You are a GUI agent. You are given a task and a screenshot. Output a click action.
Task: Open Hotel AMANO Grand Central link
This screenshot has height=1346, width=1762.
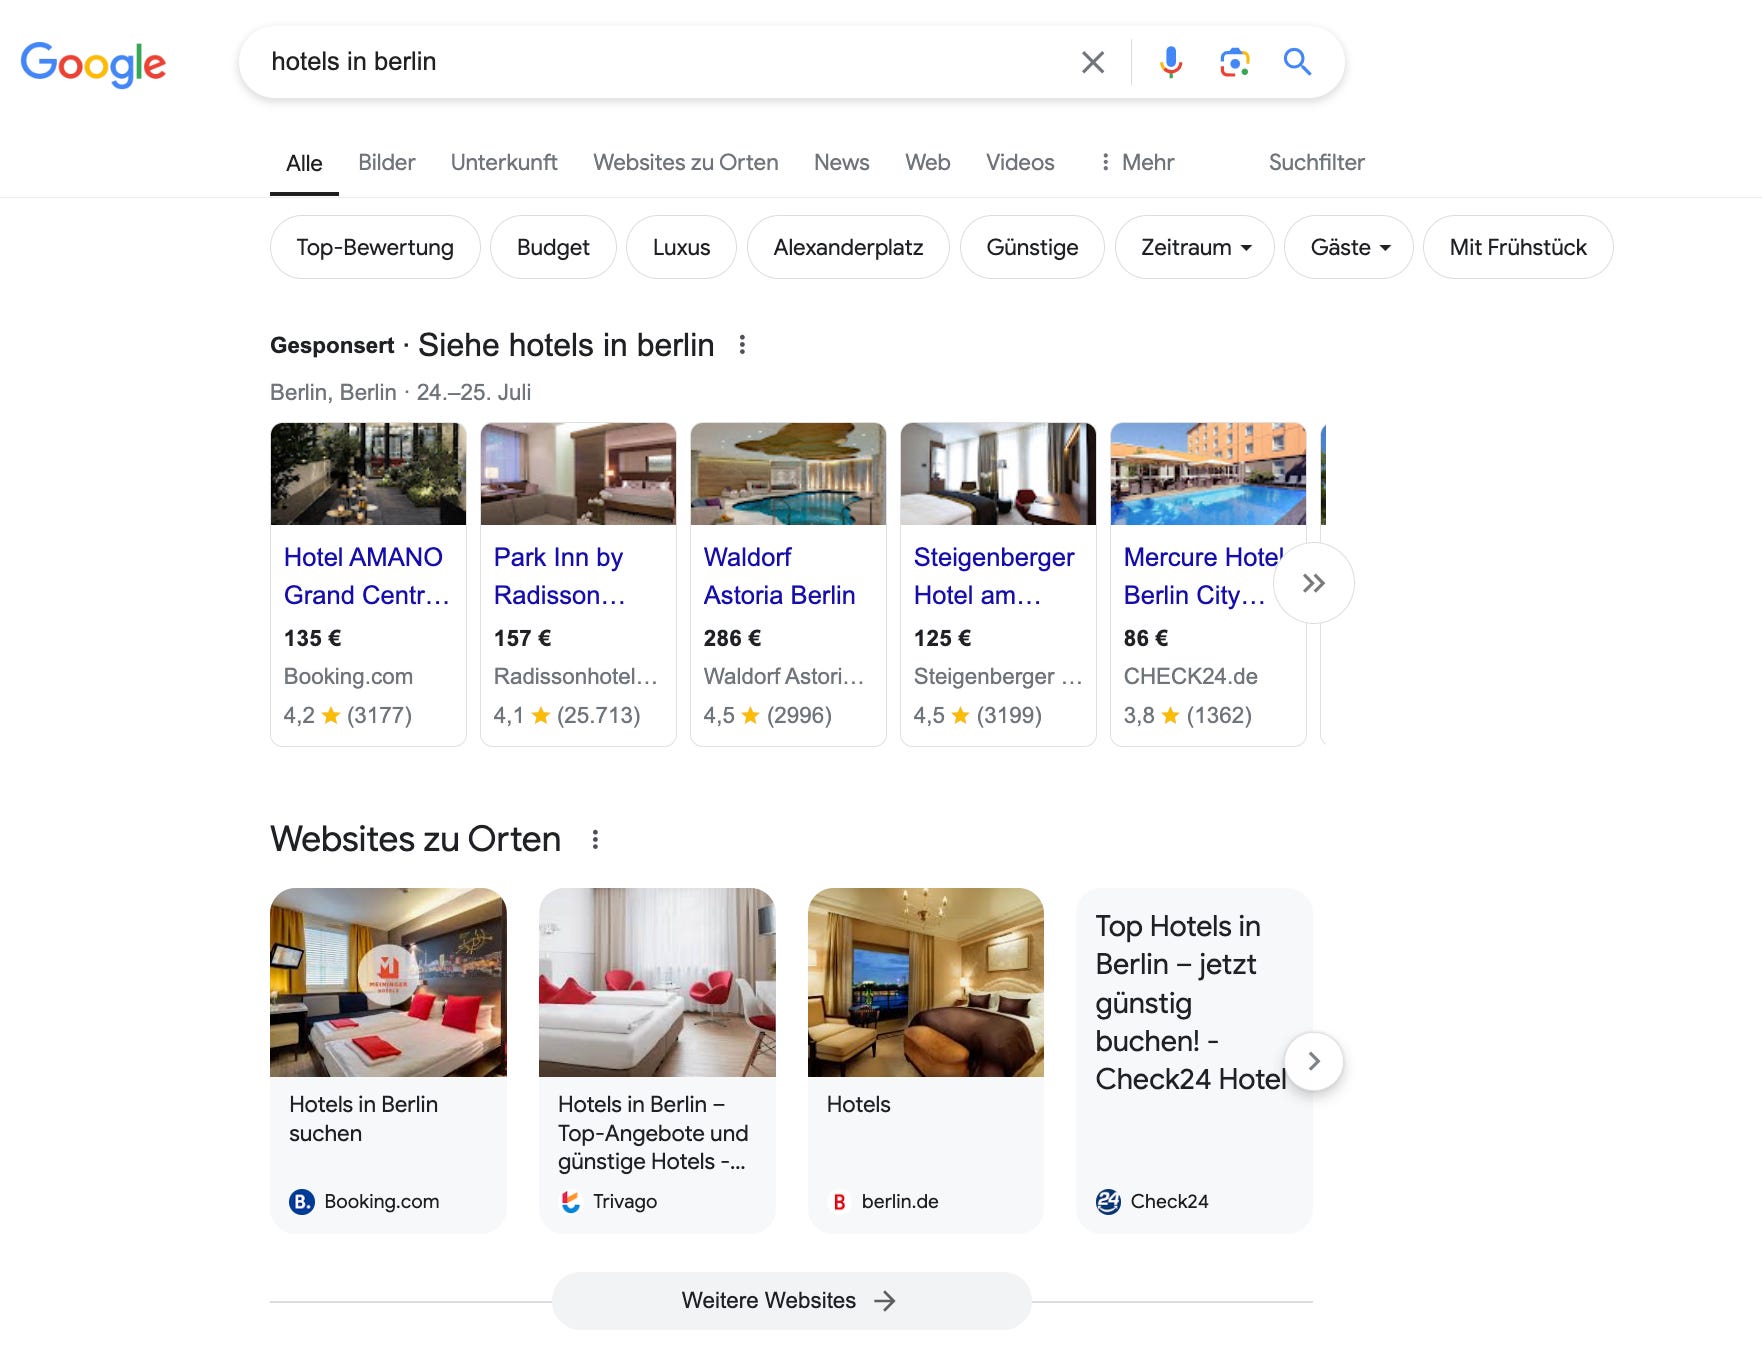coord(367,576)
